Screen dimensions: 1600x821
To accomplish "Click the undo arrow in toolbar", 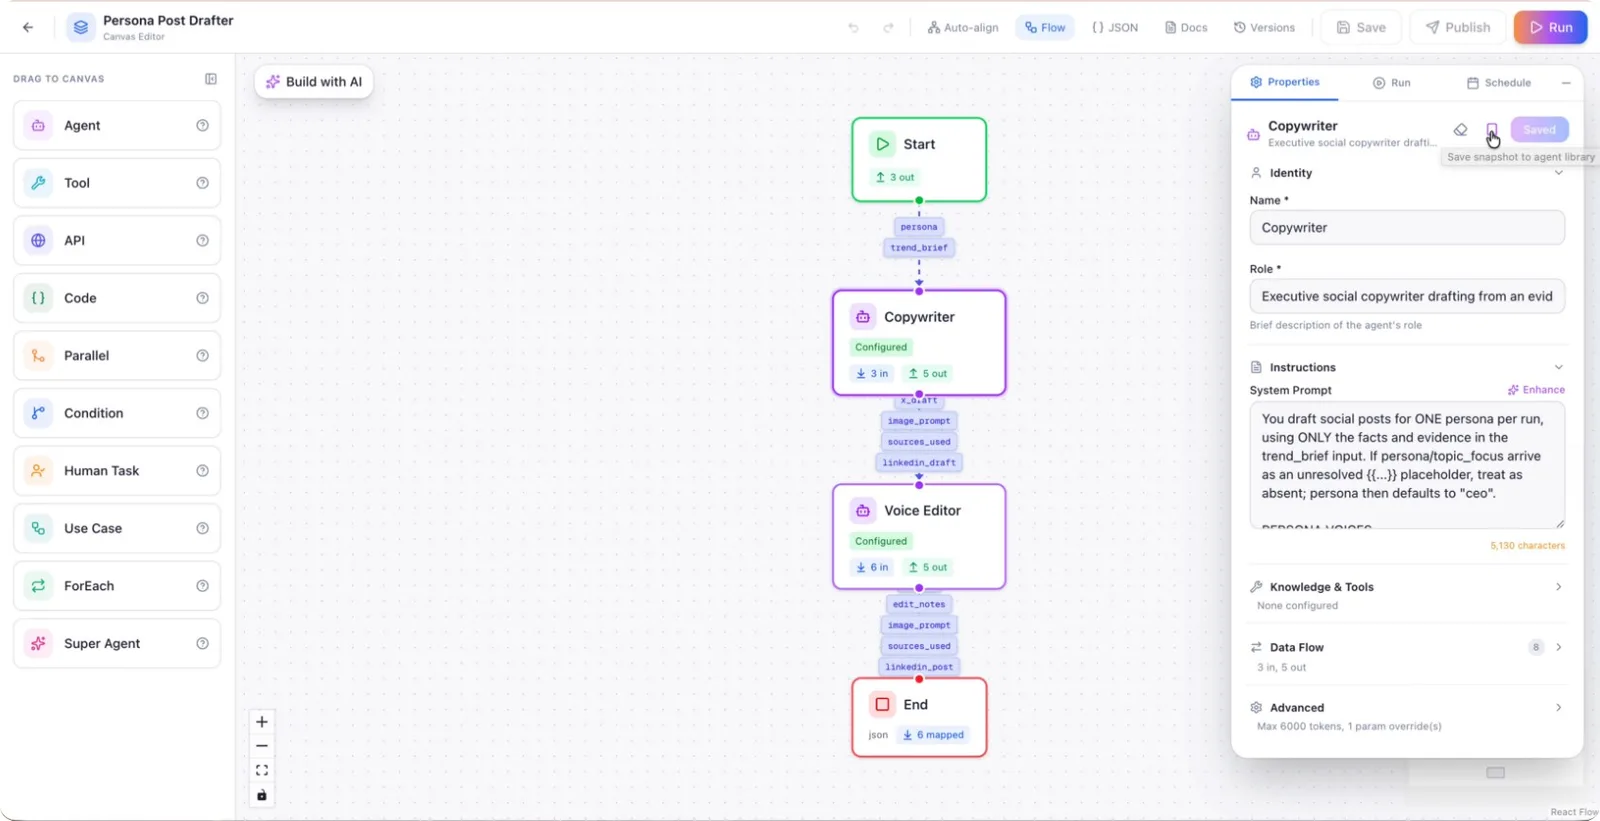I will coord(853,28).
